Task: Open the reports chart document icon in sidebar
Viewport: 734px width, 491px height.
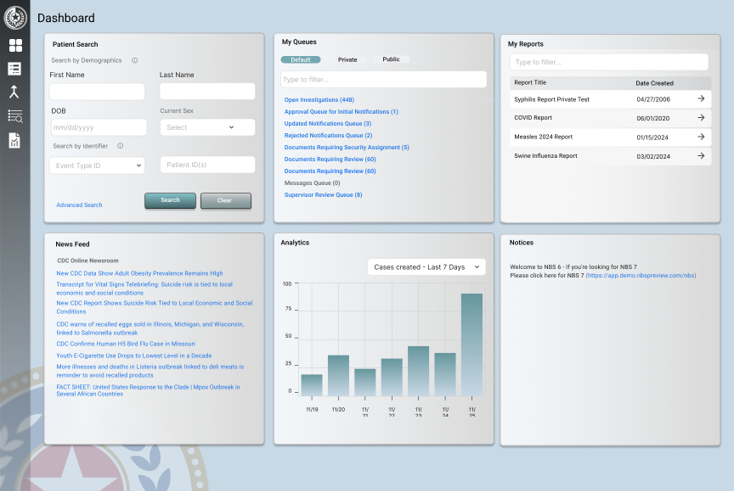Action: 15,140
